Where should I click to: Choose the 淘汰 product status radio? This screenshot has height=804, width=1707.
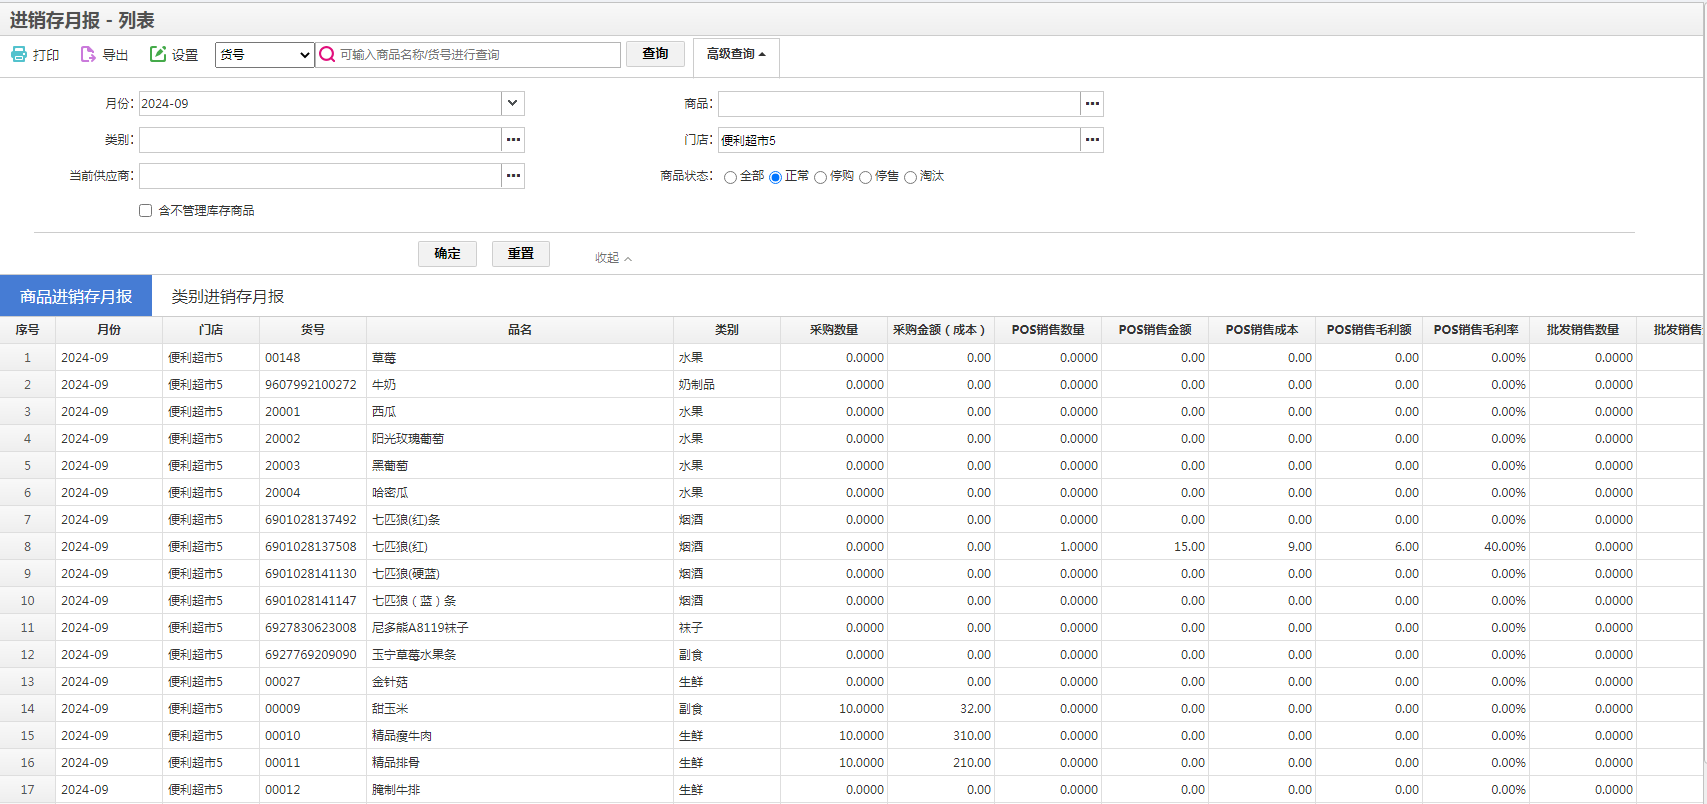pos(910,177)
